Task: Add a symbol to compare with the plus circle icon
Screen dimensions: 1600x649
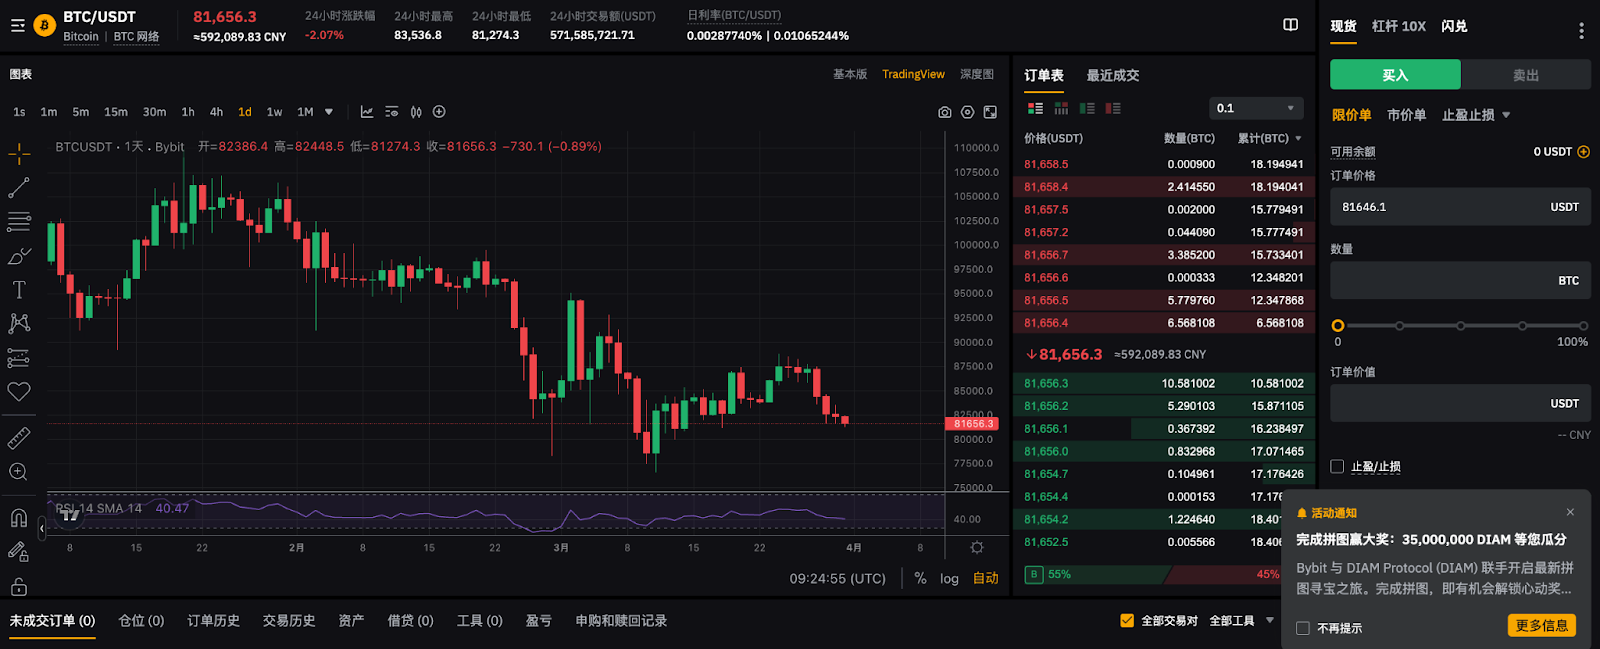Action: pyautogui.click(x=439, y=112)
